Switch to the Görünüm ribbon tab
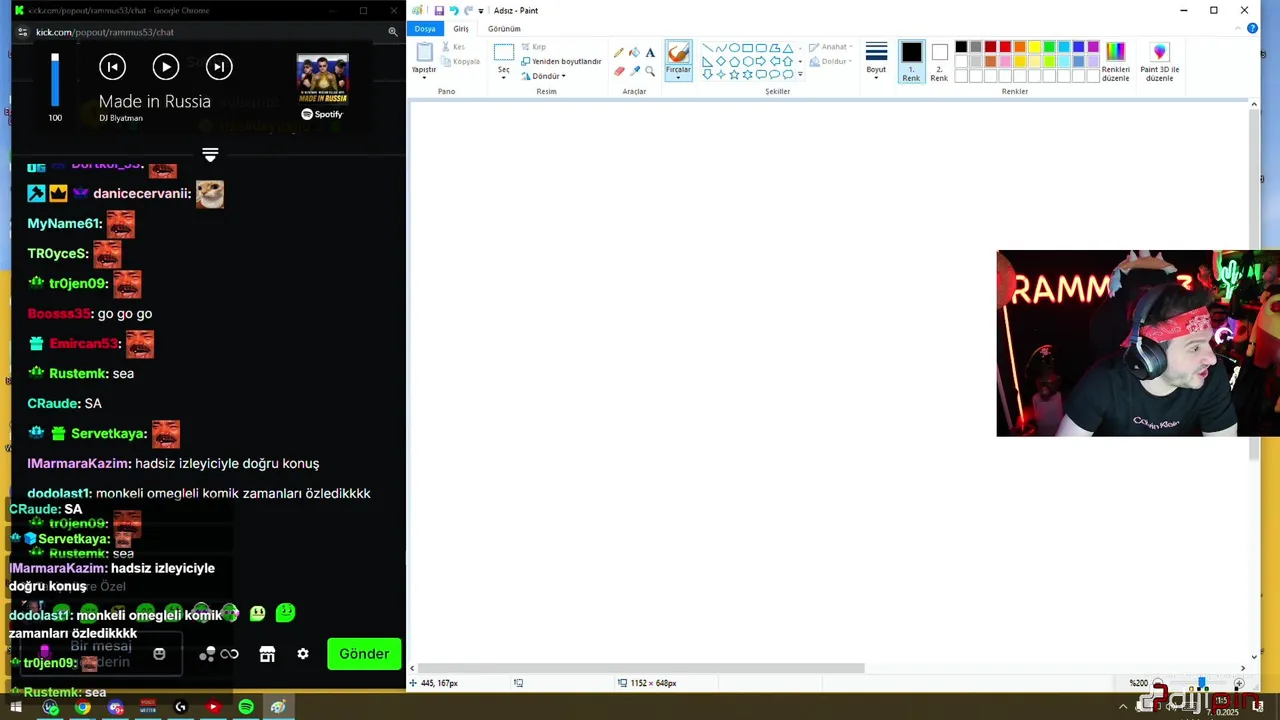 coord(504,29)
